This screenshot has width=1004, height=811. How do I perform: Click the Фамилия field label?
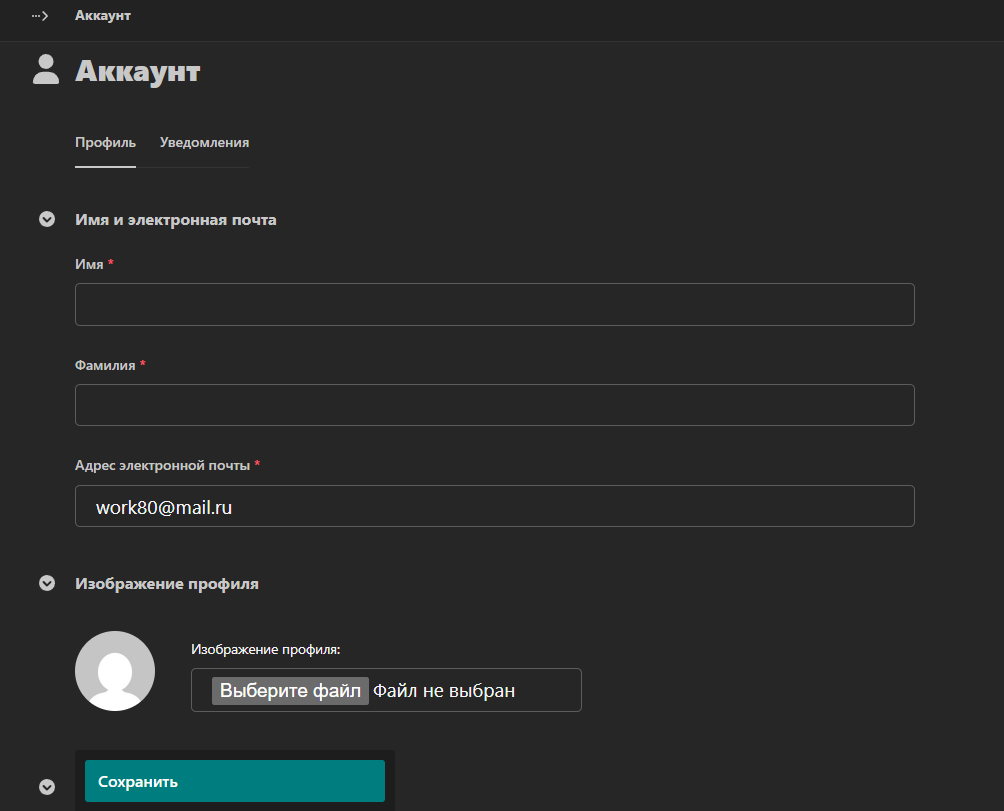click(x=105, y=365)
